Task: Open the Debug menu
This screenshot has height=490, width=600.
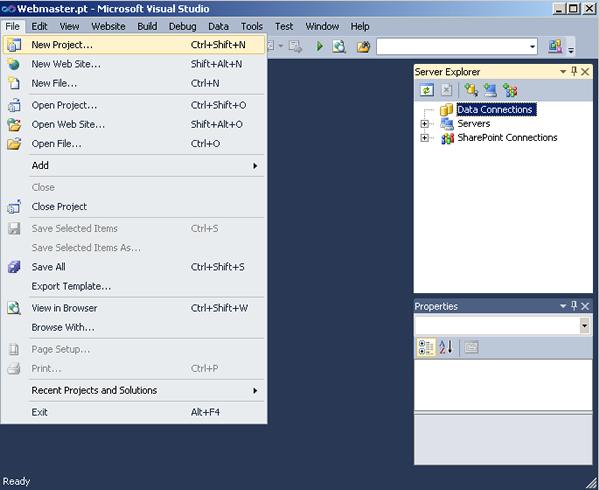Action: click(x=183, y=26)
